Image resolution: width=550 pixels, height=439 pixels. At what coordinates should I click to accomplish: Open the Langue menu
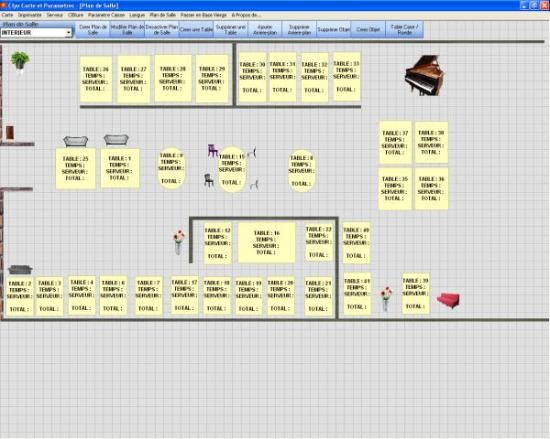coord(137,15)
